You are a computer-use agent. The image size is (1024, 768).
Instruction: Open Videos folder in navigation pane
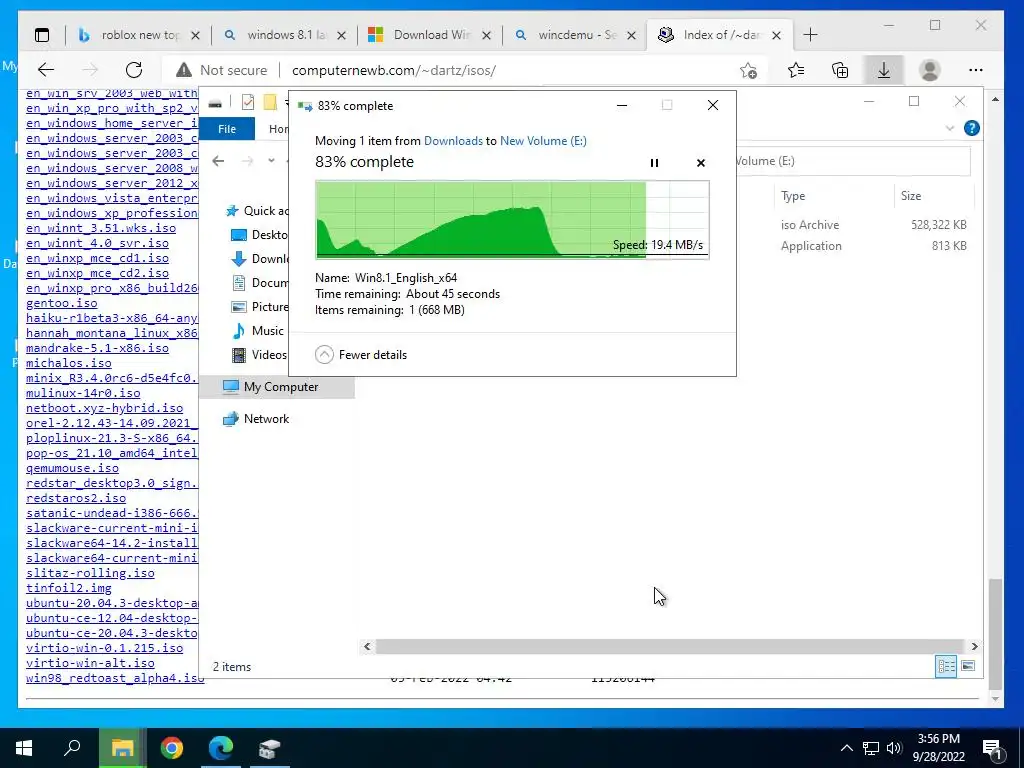pos(259,355)
